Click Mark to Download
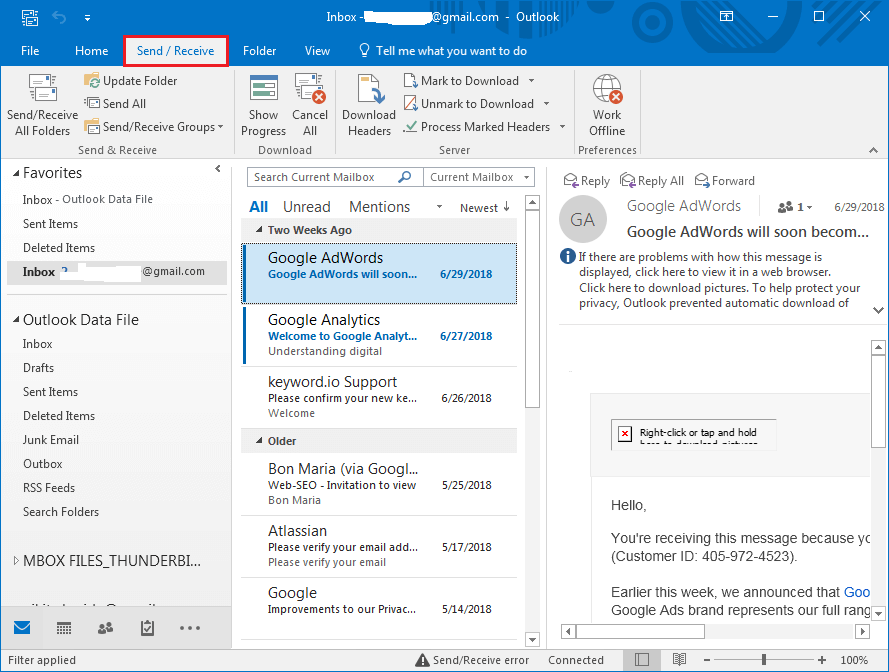This screenshot has width=889, height=672. click(462, 81)
